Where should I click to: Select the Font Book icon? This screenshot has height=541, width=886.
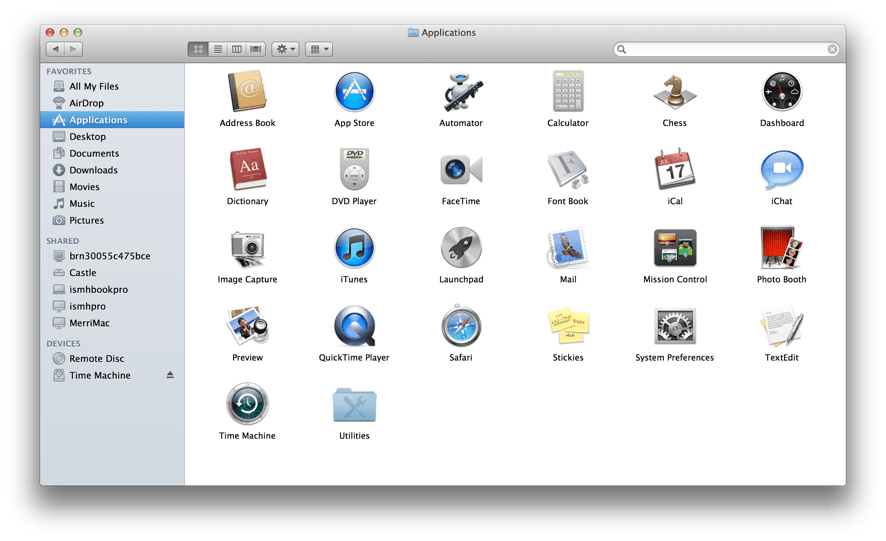(568, 170)
